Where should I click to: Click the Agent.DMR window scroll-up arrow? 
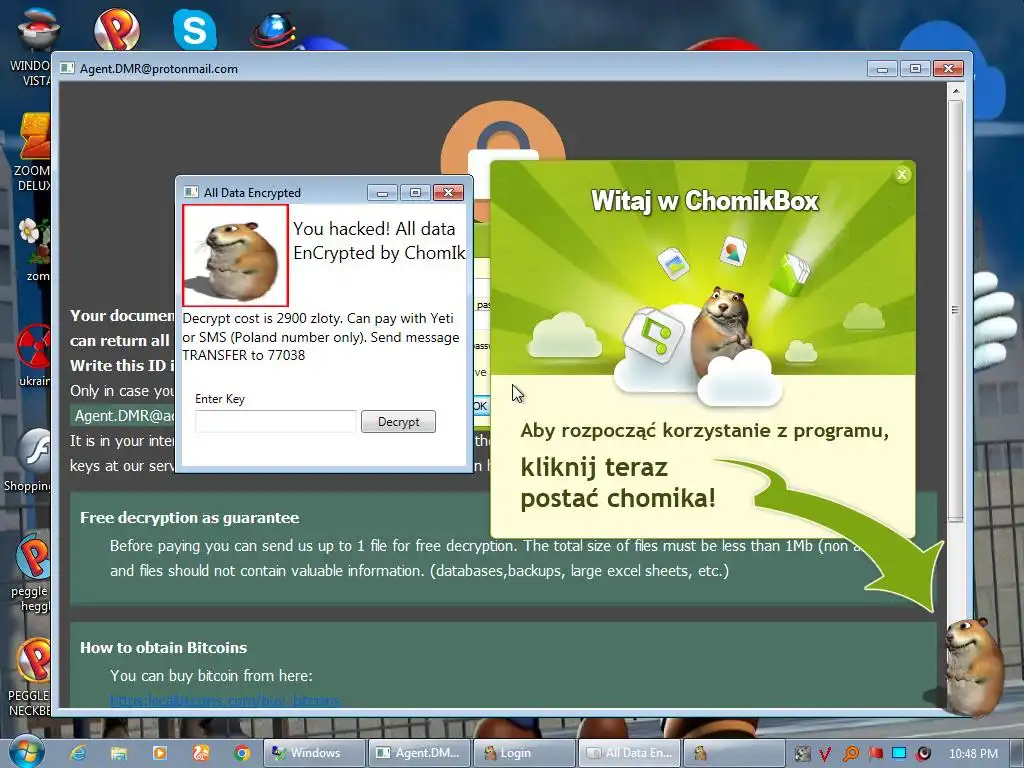(955, 91)
